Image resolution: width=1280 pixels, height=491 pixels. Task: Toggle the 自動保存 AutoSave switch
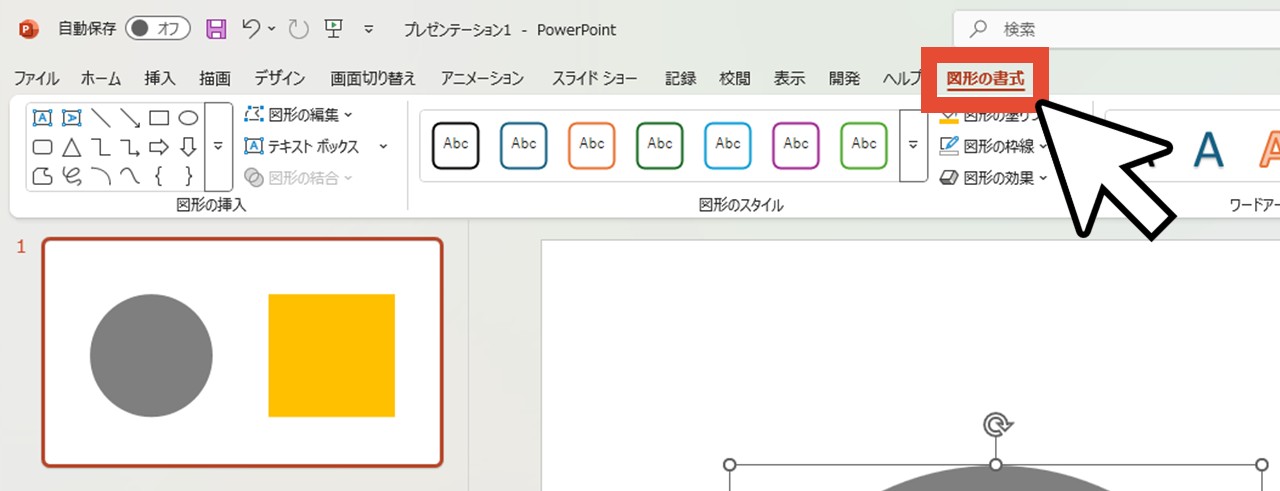[157, 29]
